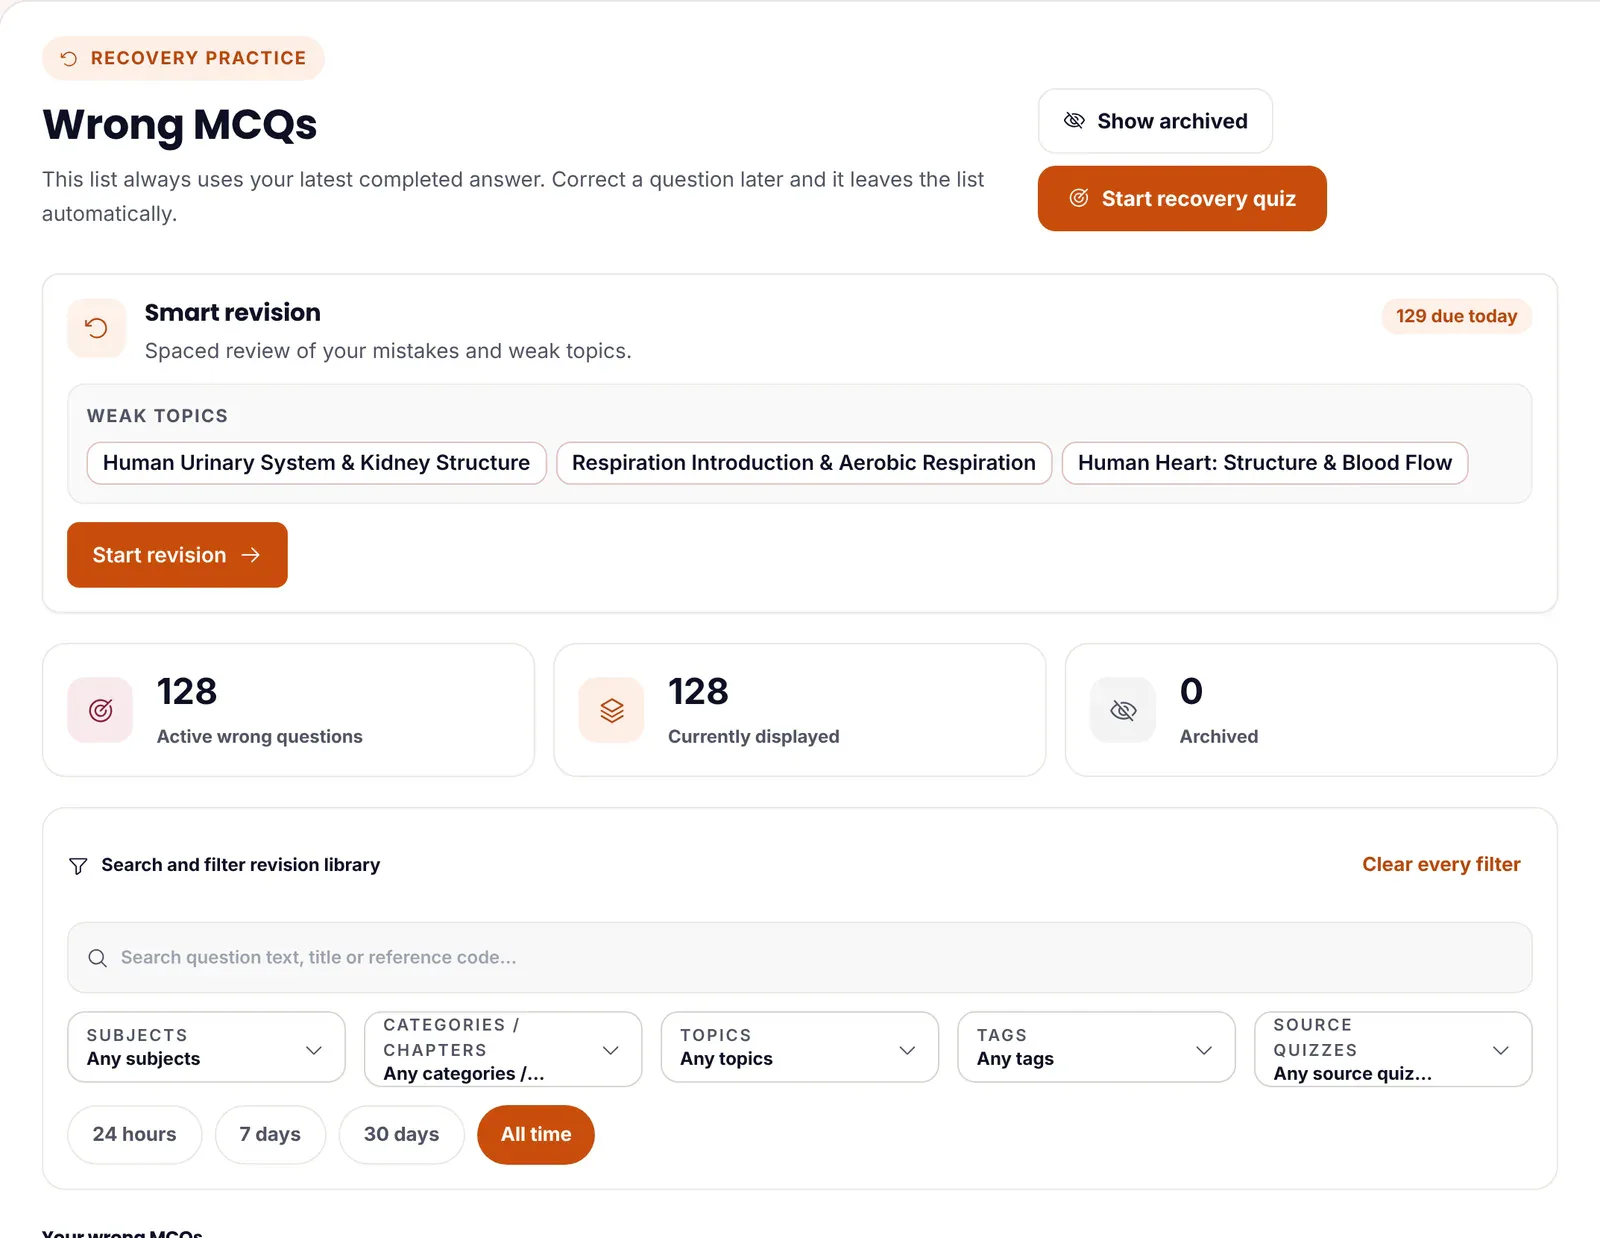Filter by last 30 days
The height and width of the screenshot is (1238, 1600).
401,1135
